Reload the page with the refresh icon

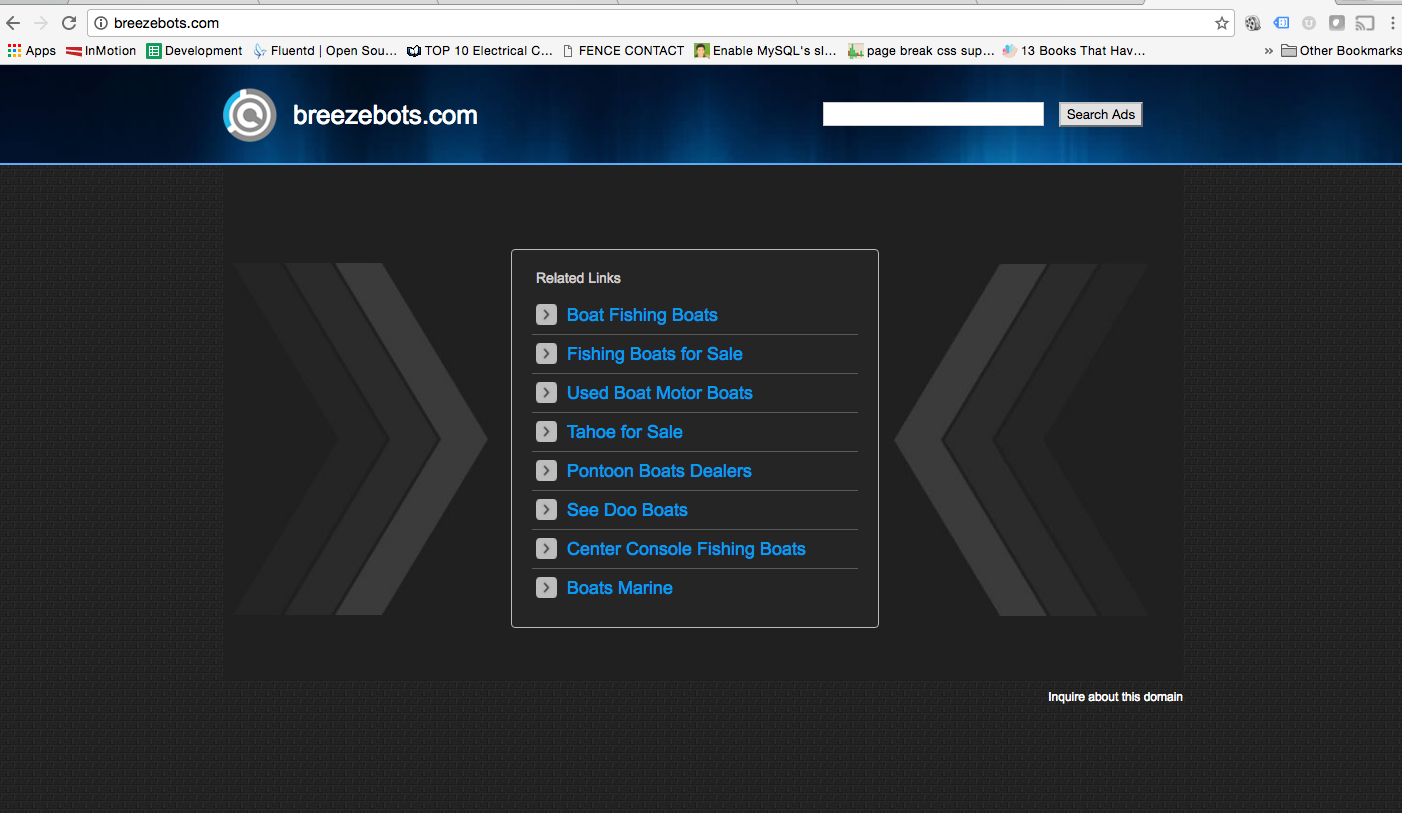pyautogui.click(x=69, y=23)
